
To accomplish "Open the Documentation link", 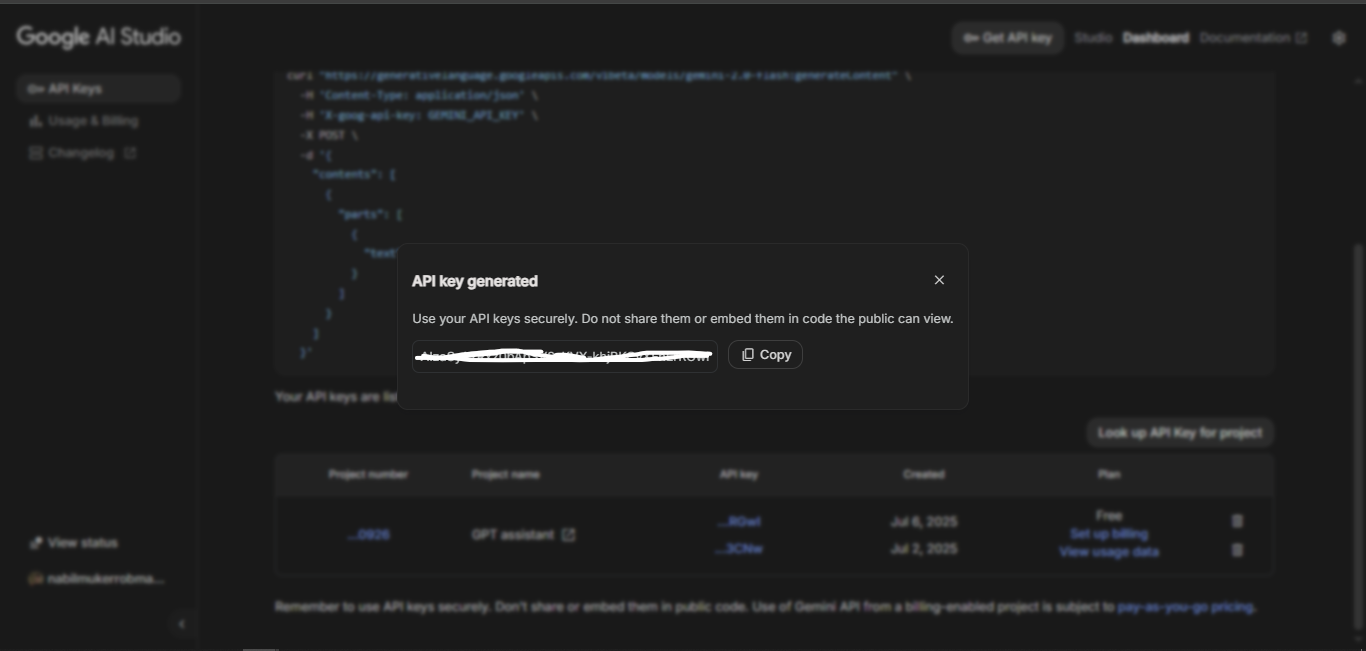I will click(1253, 38).
